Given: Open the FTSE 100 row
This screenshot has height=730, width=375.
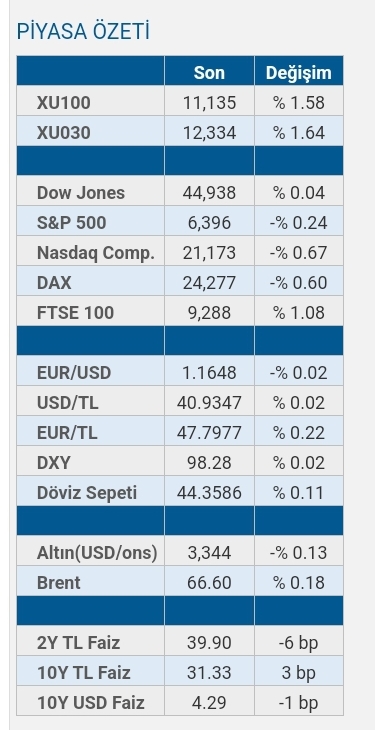Looking at the screenshot, I should point(180,312).
